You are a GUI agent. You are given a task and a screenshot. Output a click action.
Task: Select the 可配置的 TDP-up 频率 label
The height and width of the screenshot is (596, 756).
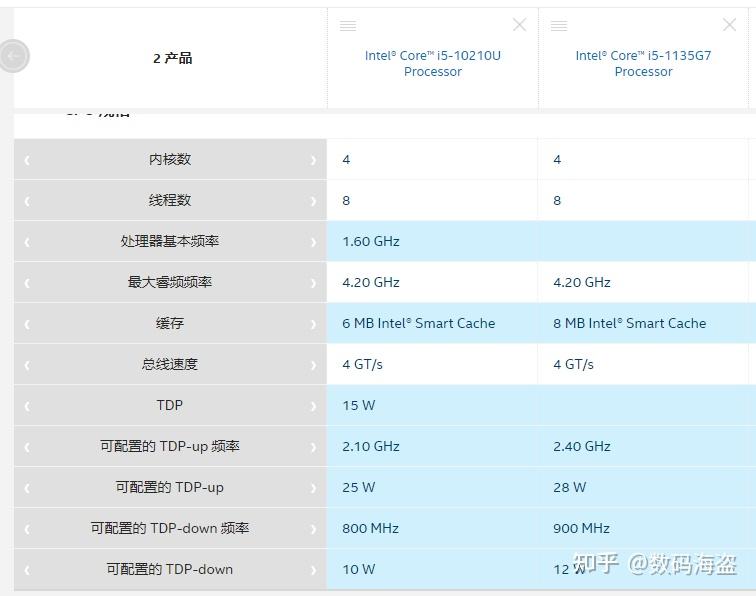(x=170, y=446)
